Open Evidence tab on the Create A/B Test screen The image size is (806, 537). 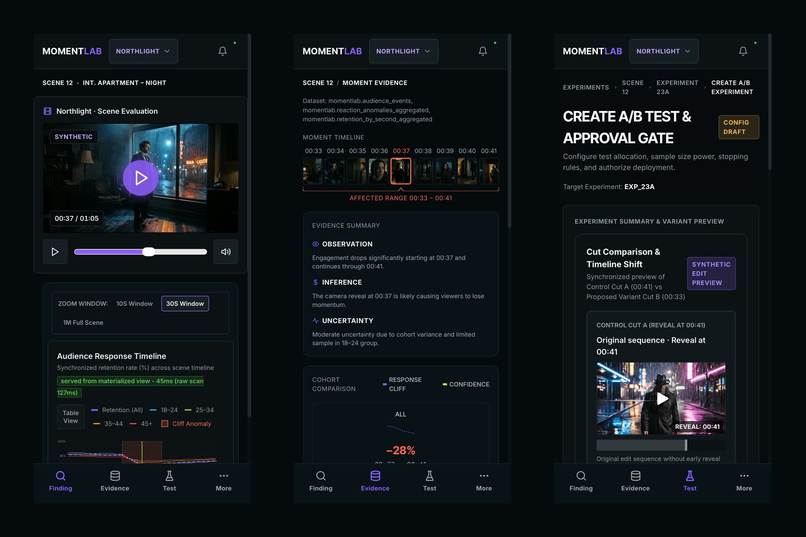point(635,481)
